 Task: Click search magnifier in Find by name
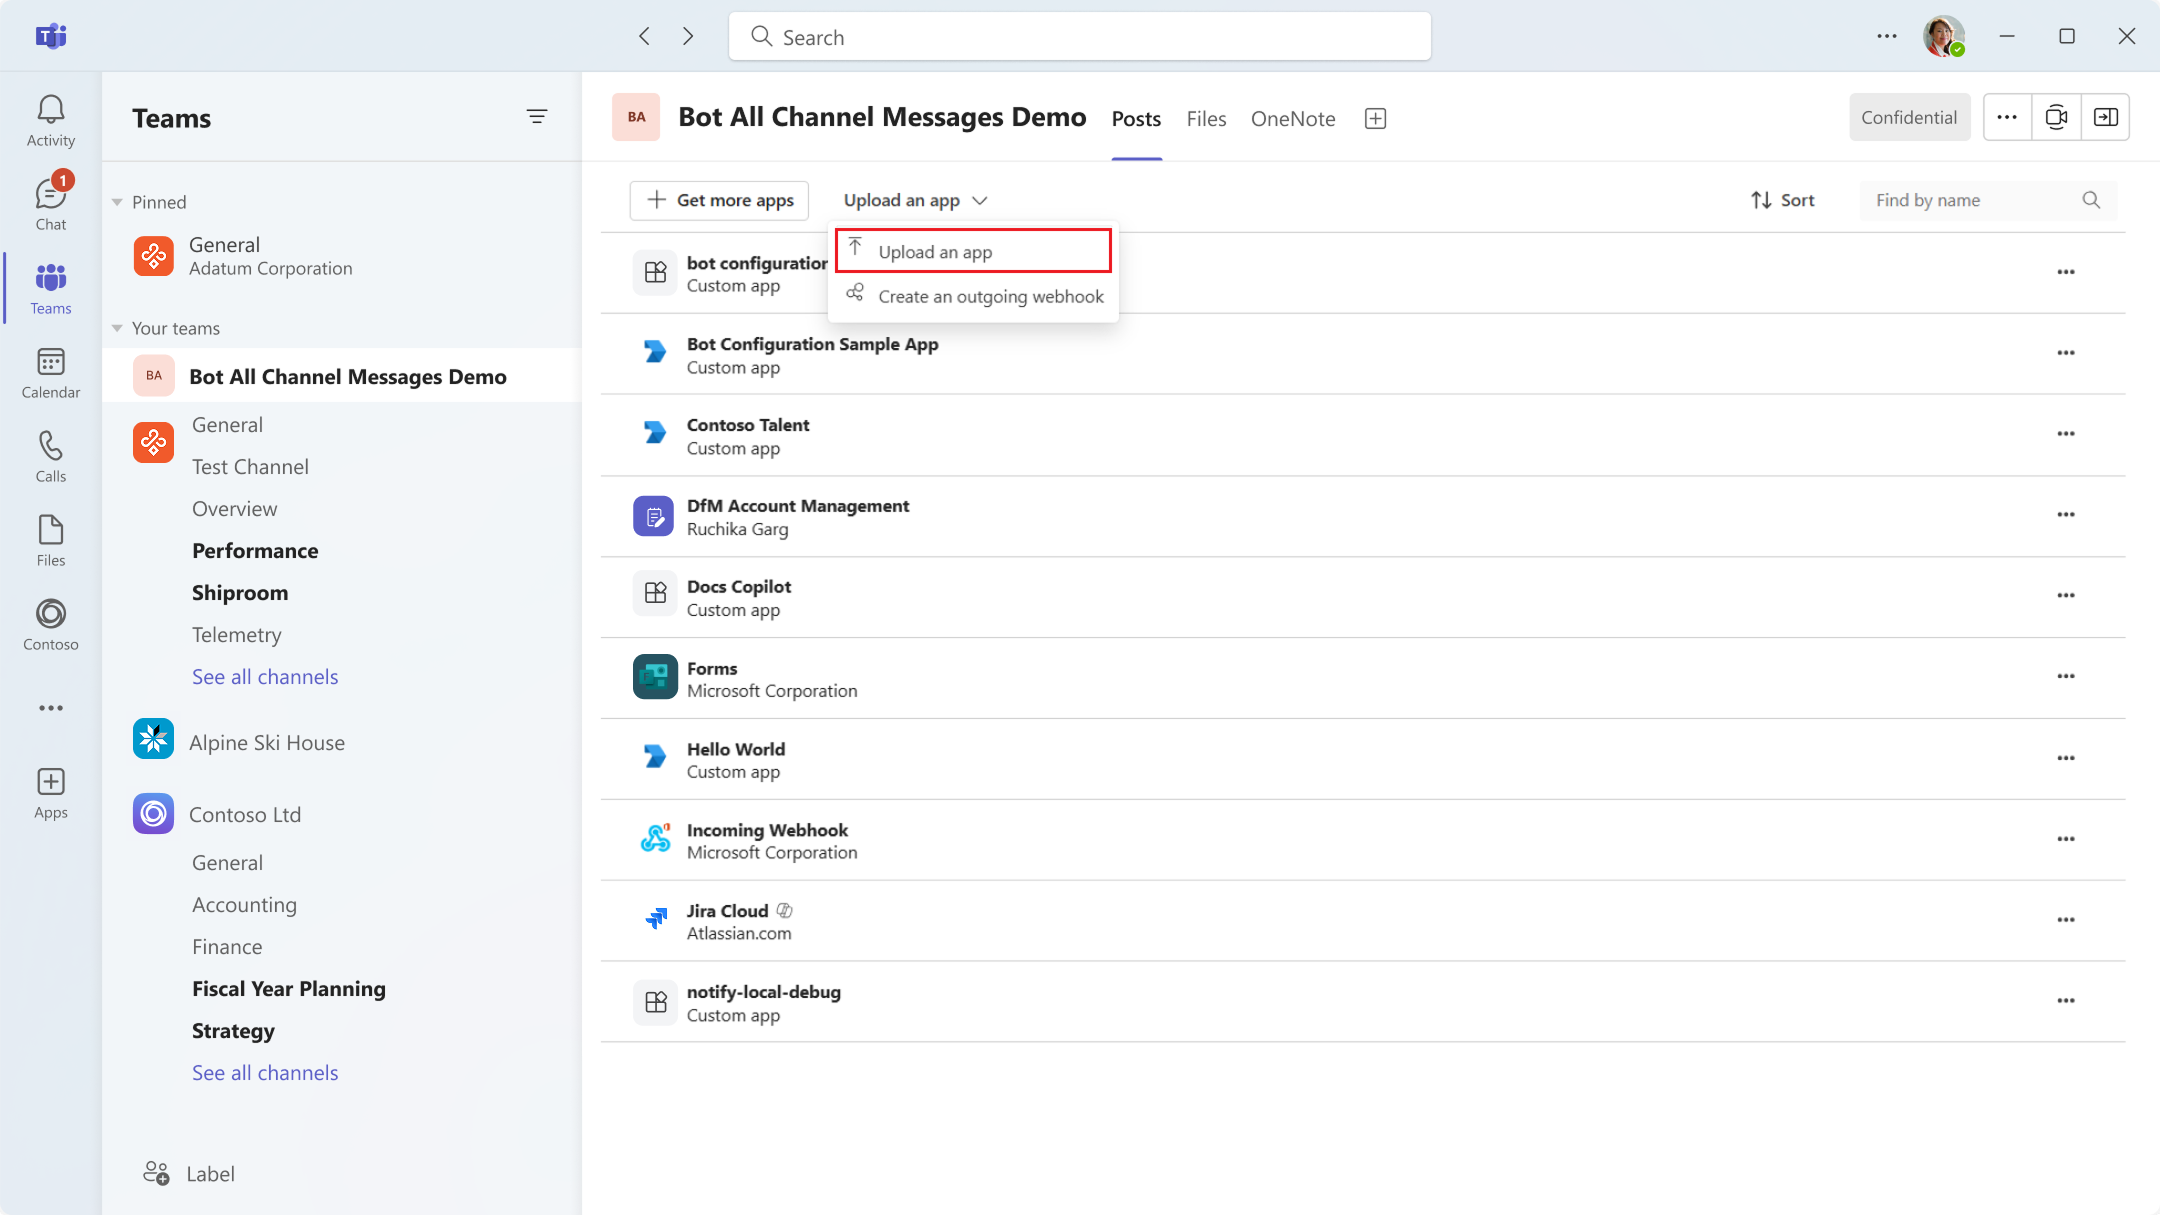2091,200
